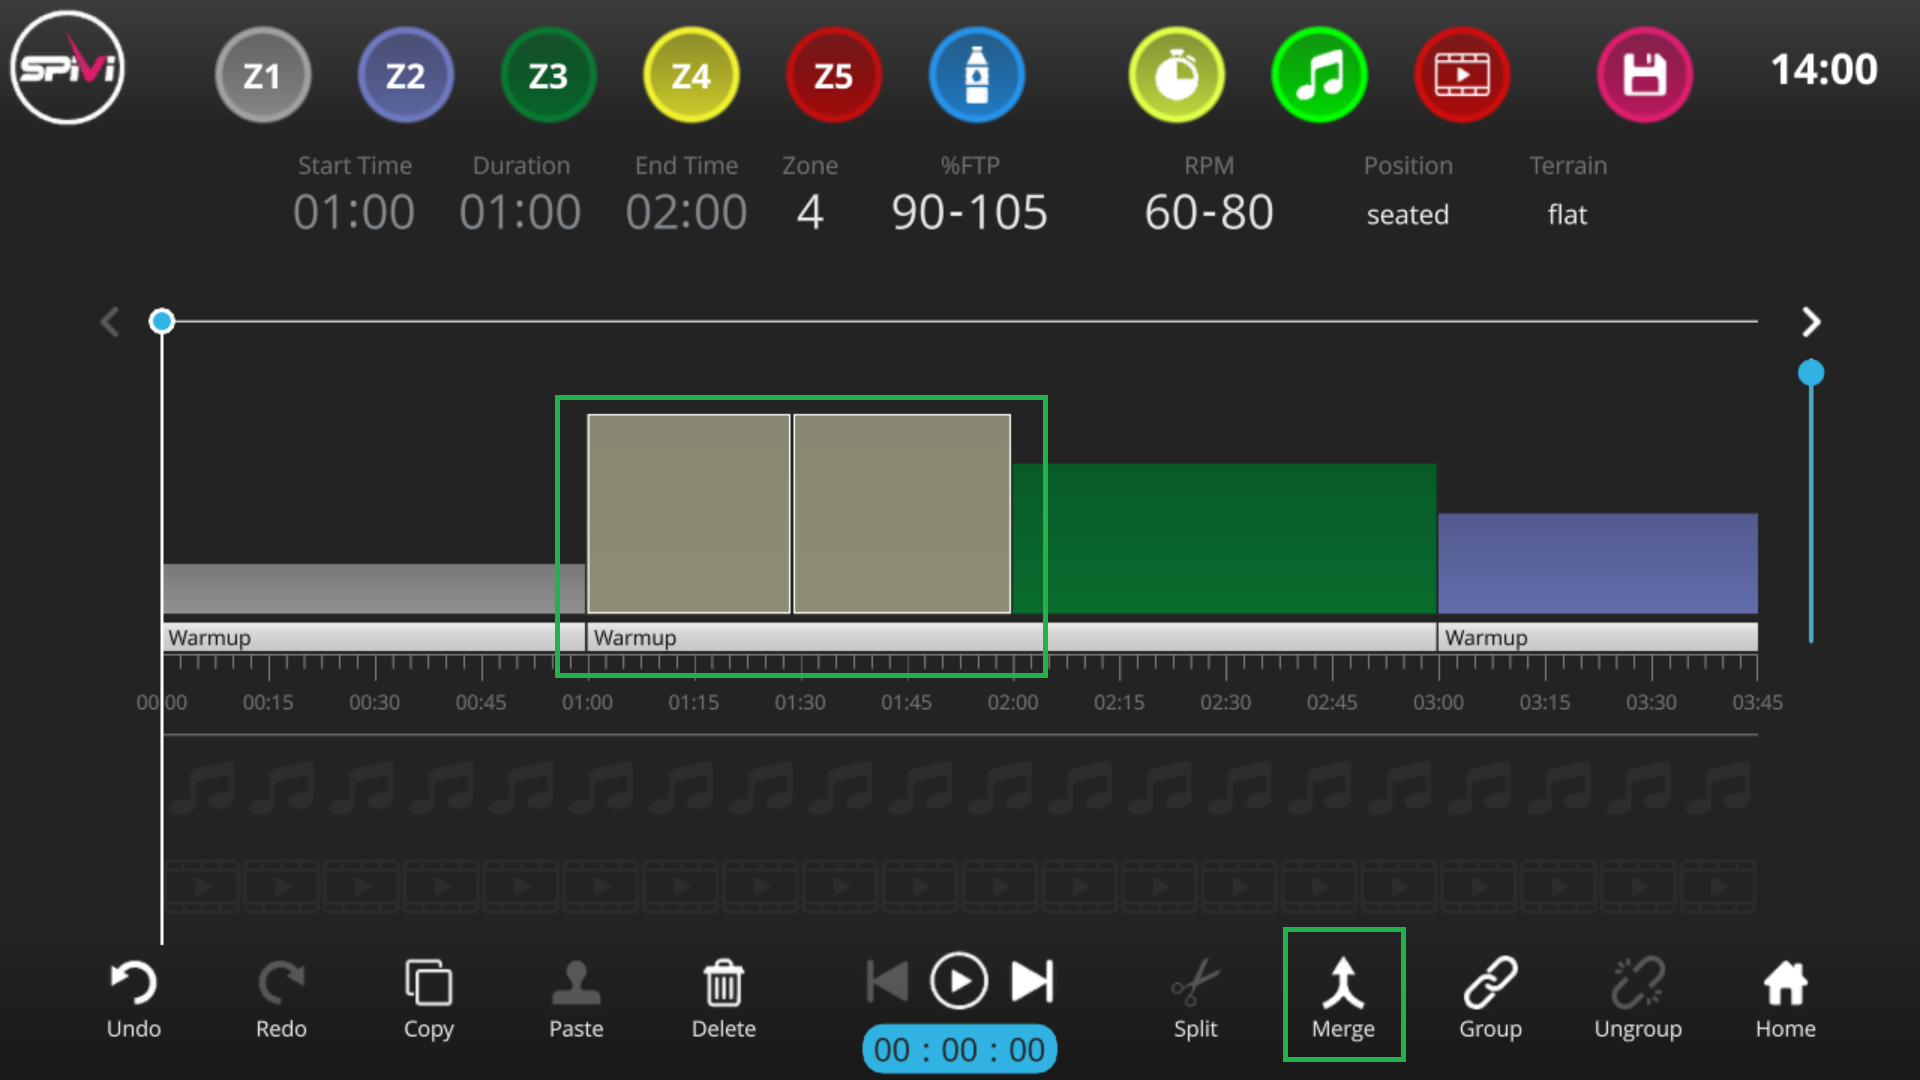Open the red video clip icon
Viewport: 1920px width, 1080px height.
click(x=1462, y=75)
